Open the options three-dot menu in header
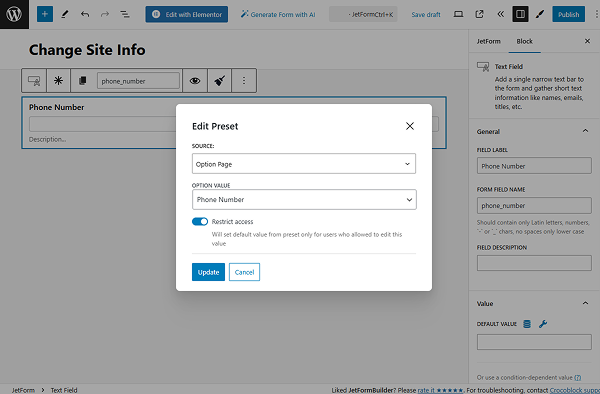Screen dimensions: 600x394 click(x=596, y=14)
